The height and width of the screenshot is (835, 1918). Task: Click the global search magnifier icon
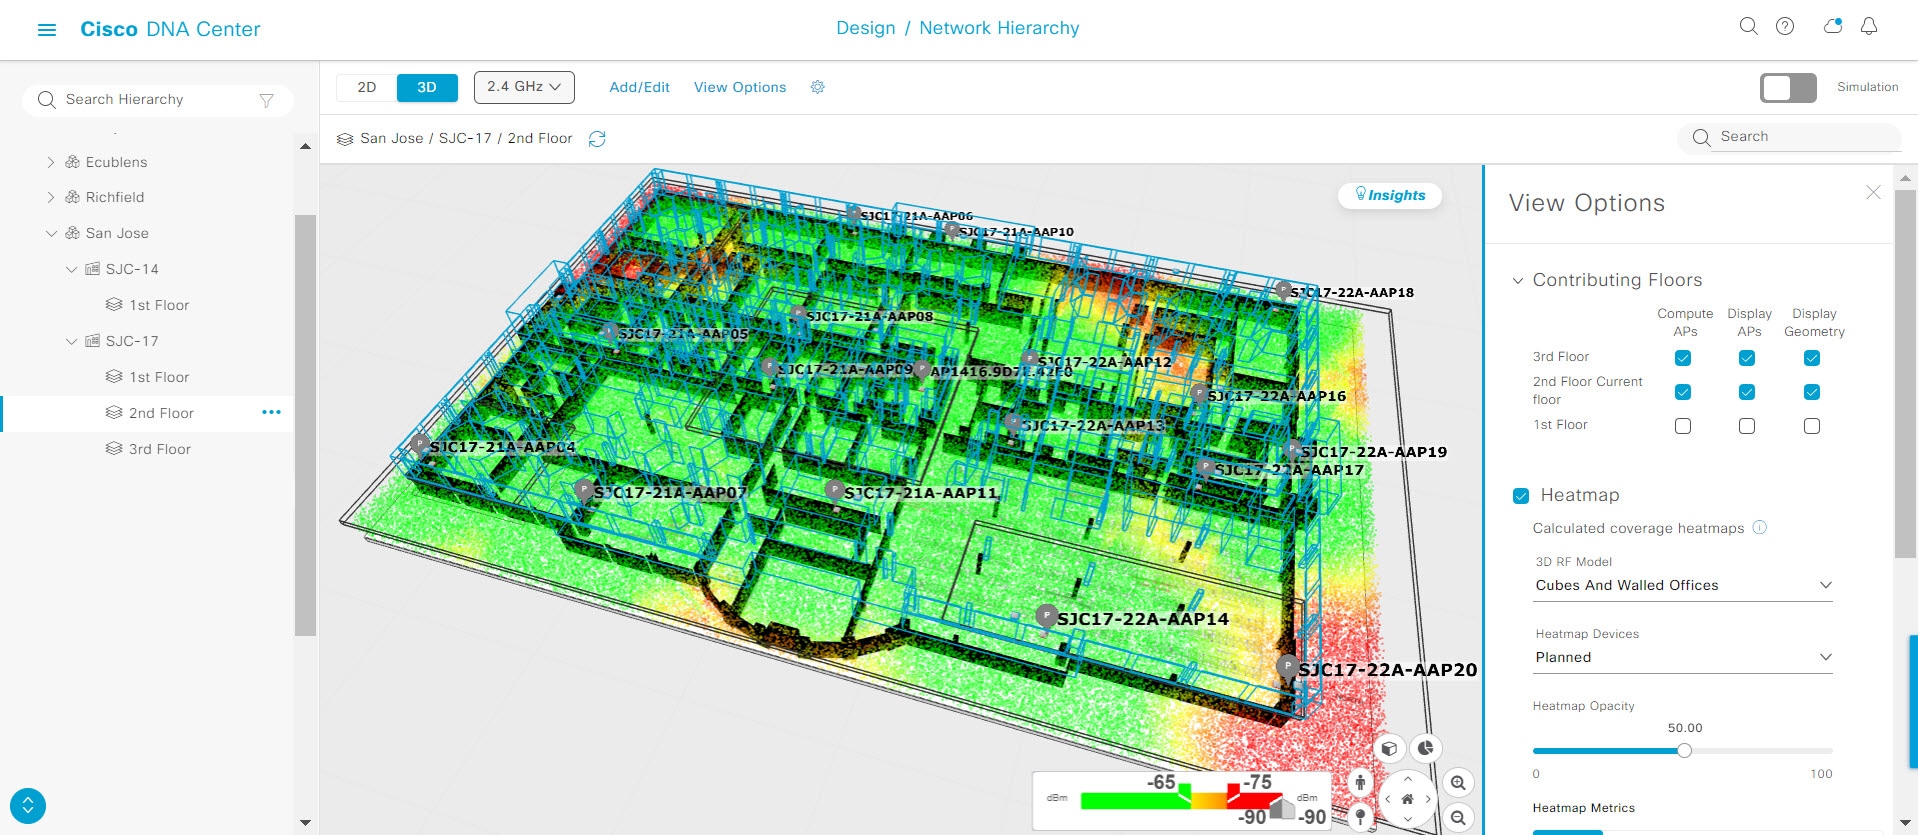coord(1748,27)
